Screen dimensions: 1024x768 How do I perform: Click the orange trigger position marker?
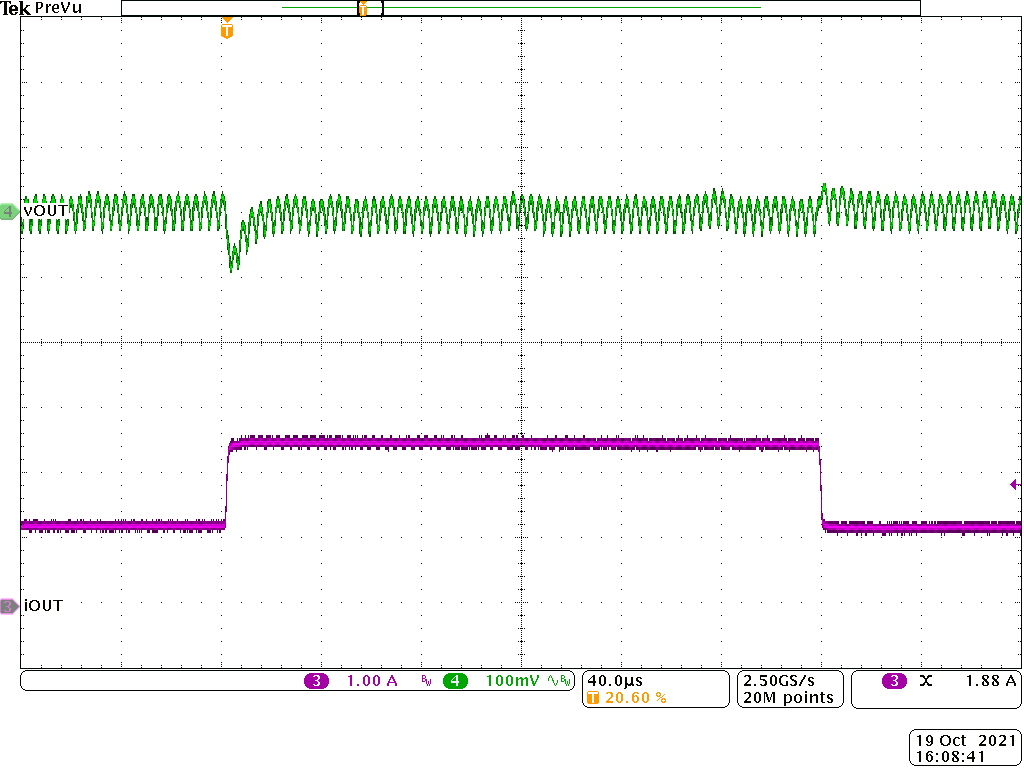tap(225, 31)
